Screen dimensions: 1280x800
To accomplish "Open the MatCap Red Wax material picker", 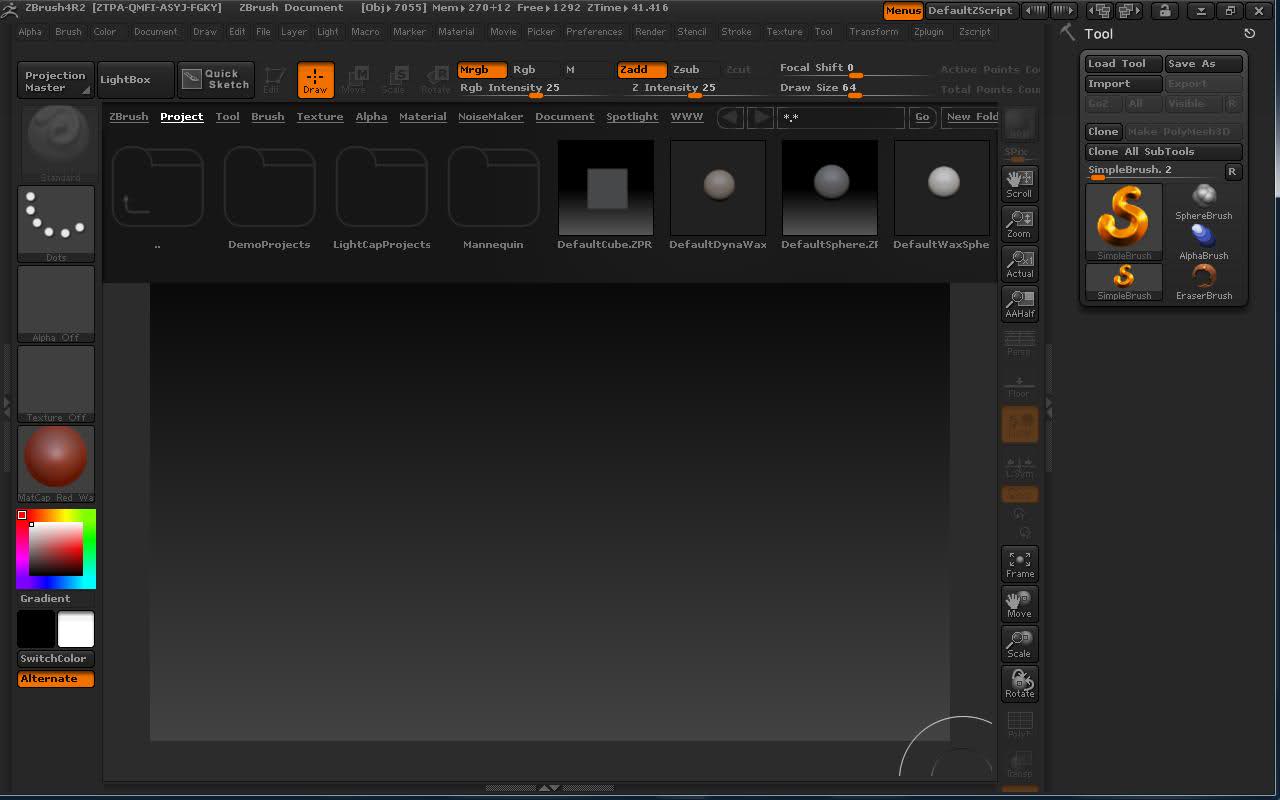I will [56, 464].
